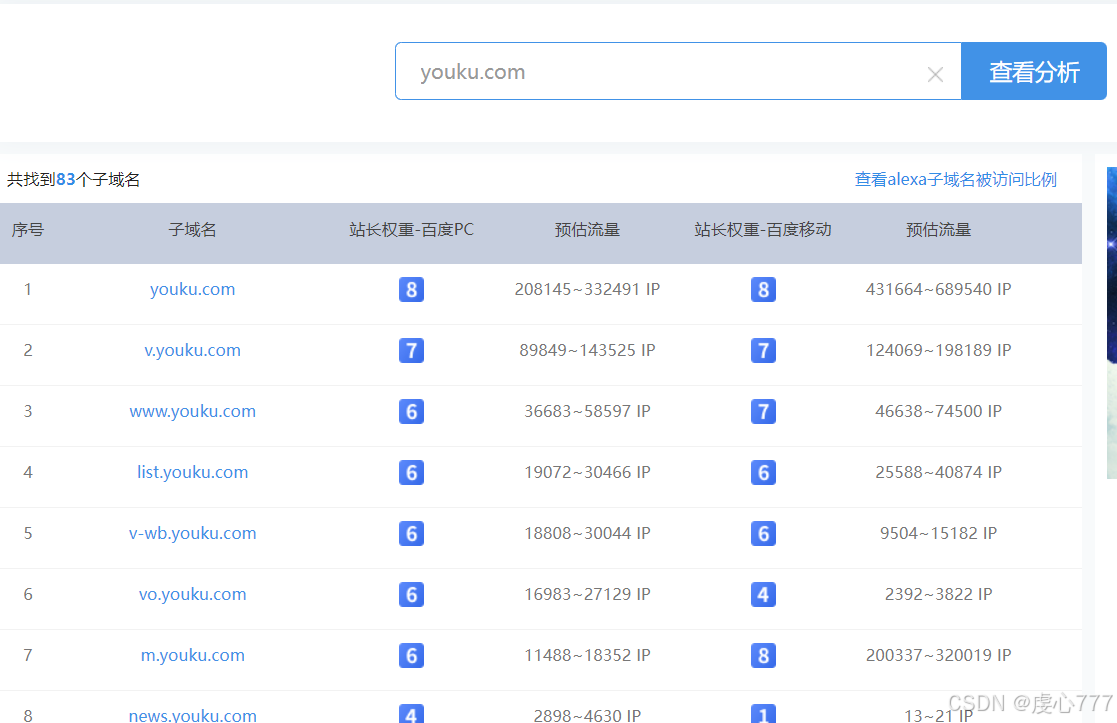
Task: Select traffic value 431664~689540 IP
Action: coord(938,289)
